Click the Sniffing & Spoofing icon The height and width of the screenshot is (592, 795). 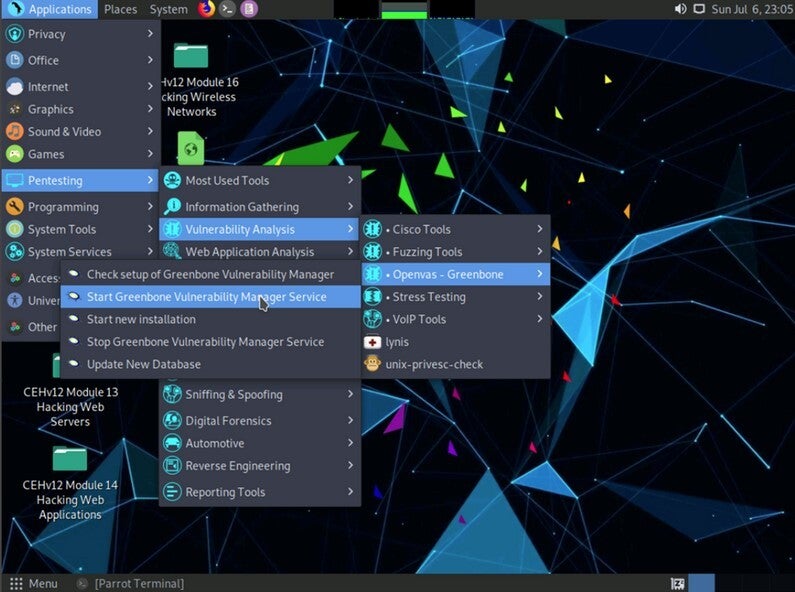pos(172,394)
